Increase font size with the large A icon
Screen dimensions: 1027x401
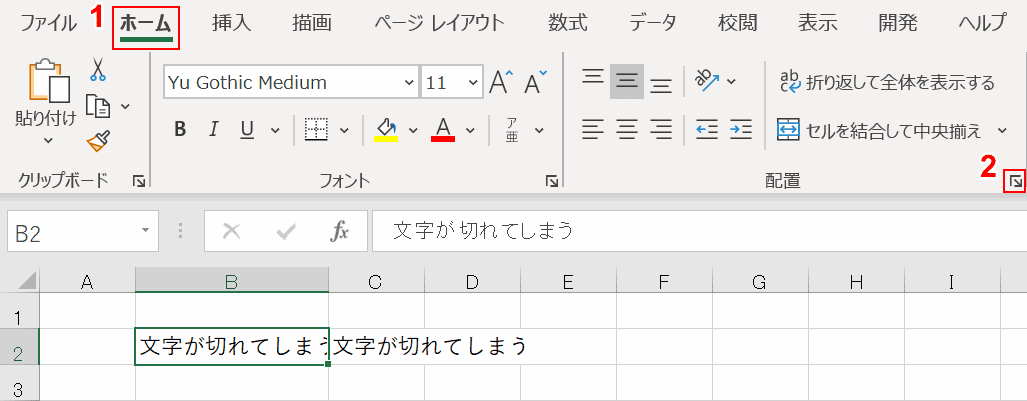pyautogui.click(x=502, y=83)
